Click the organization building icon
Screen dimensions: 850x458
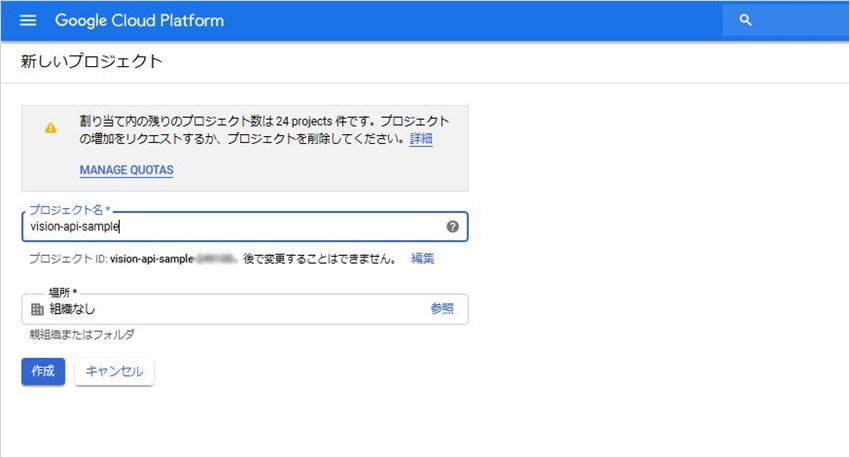[x=37, y=309]
